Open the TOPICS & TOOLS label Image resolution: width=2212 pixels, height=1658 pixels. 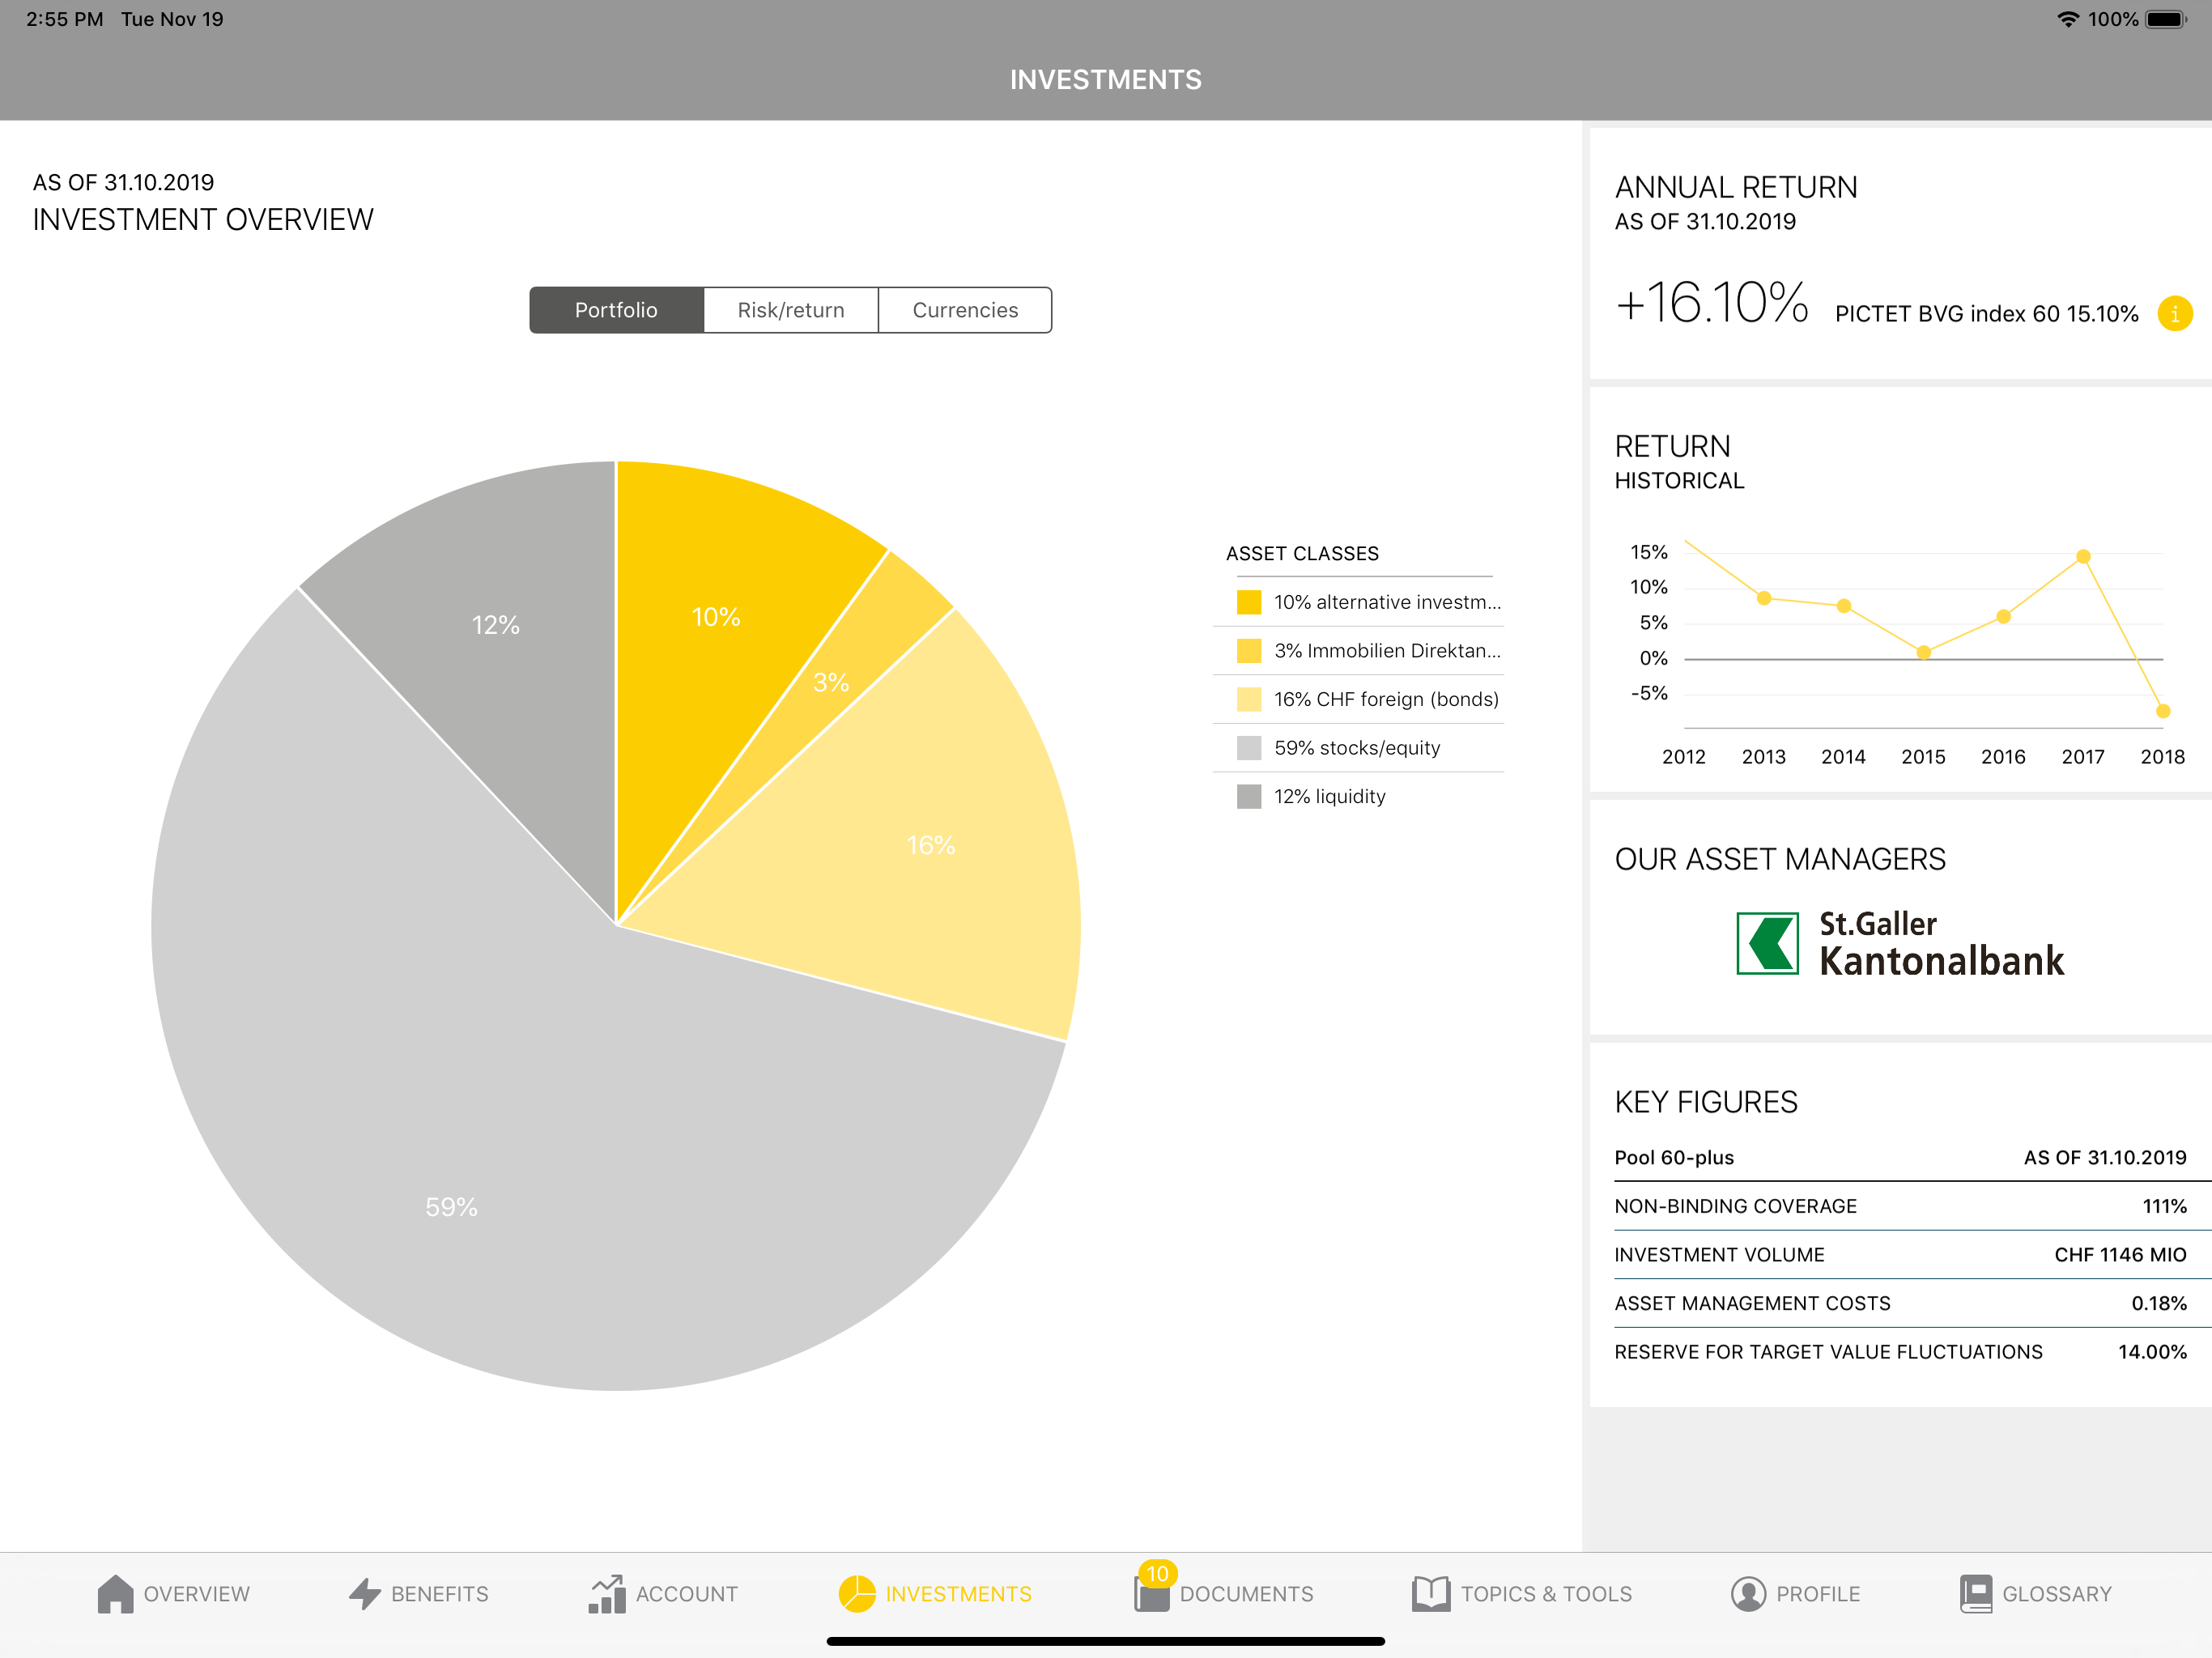click(1546, 1594)
